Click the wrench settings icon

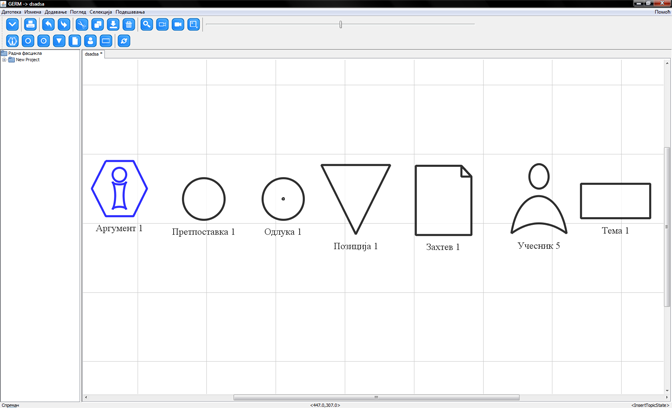click(81, 24)
